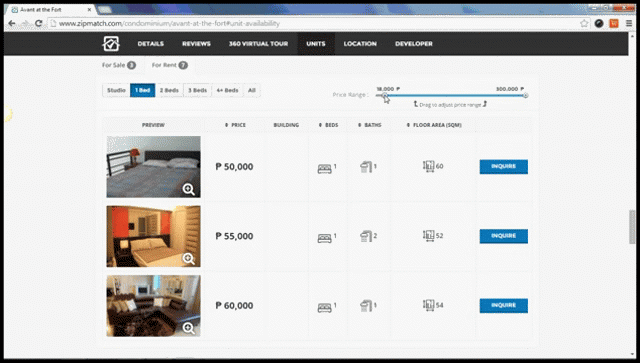Bookmark page with the star icon
Screen dimensions: 640x363
[x=584, y=24]
